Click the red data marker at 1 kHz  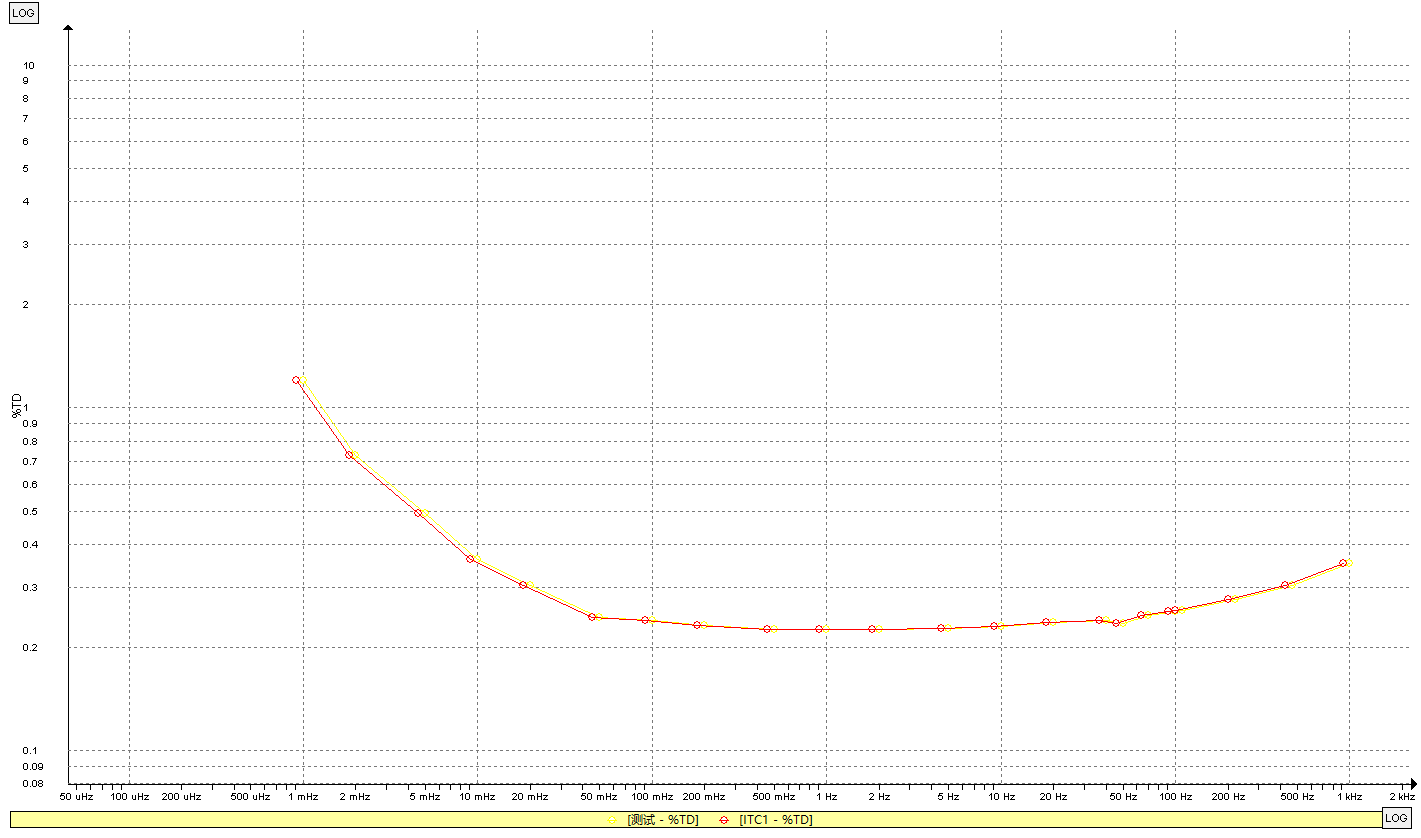point(1343,563)
